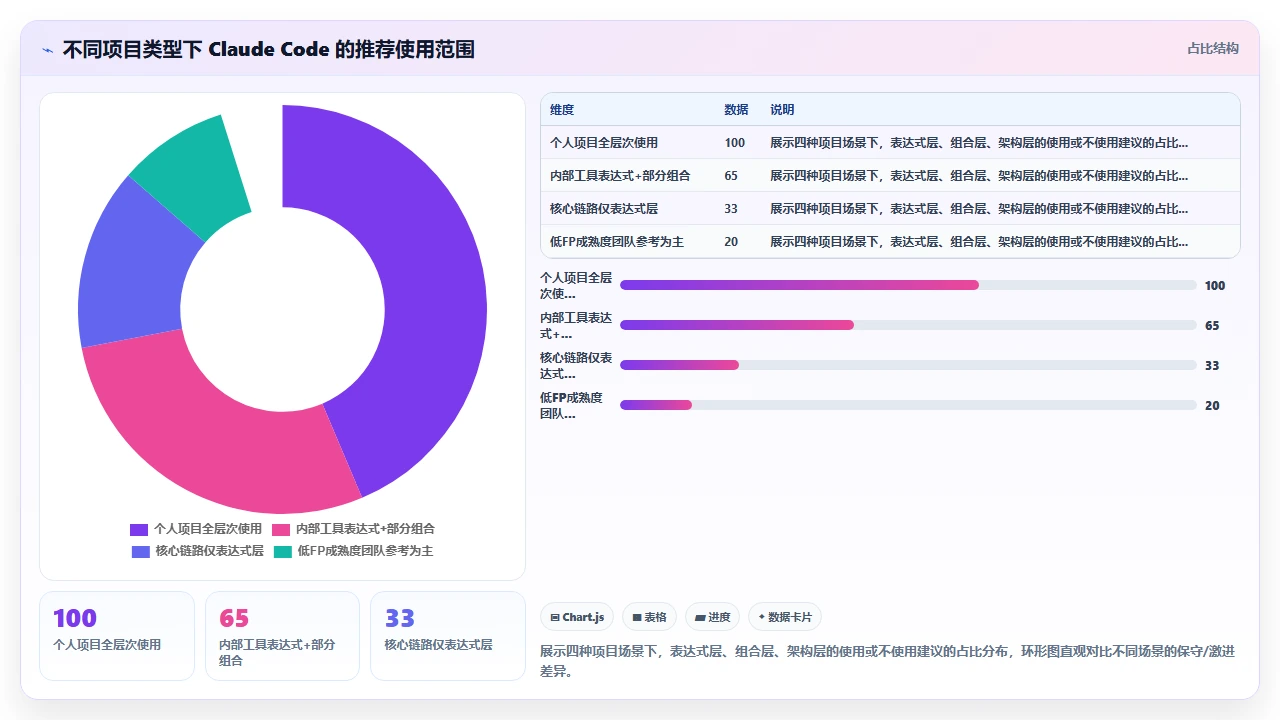Screen dimensions: 1280x720
Task: Click the 占比结构 label in header
Action: coord(1212,48)
